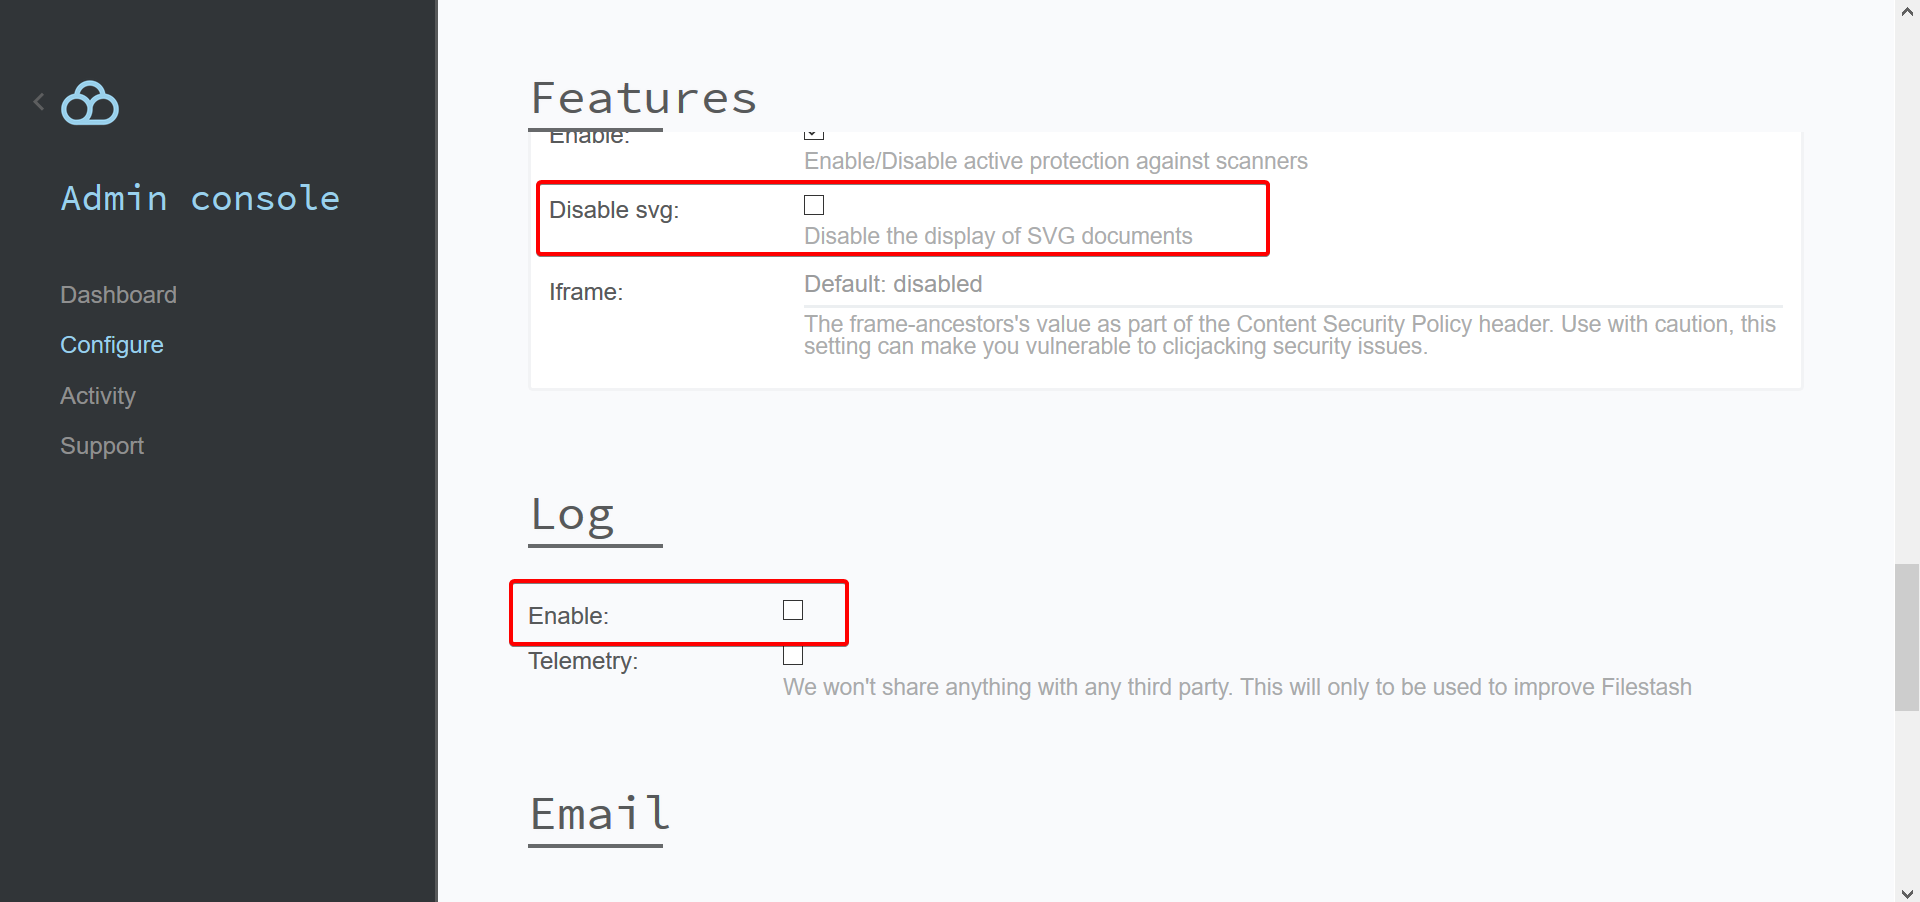Open the Activity page
The width and height of the screenshot is (1920, 902).
tap(98, 396)
